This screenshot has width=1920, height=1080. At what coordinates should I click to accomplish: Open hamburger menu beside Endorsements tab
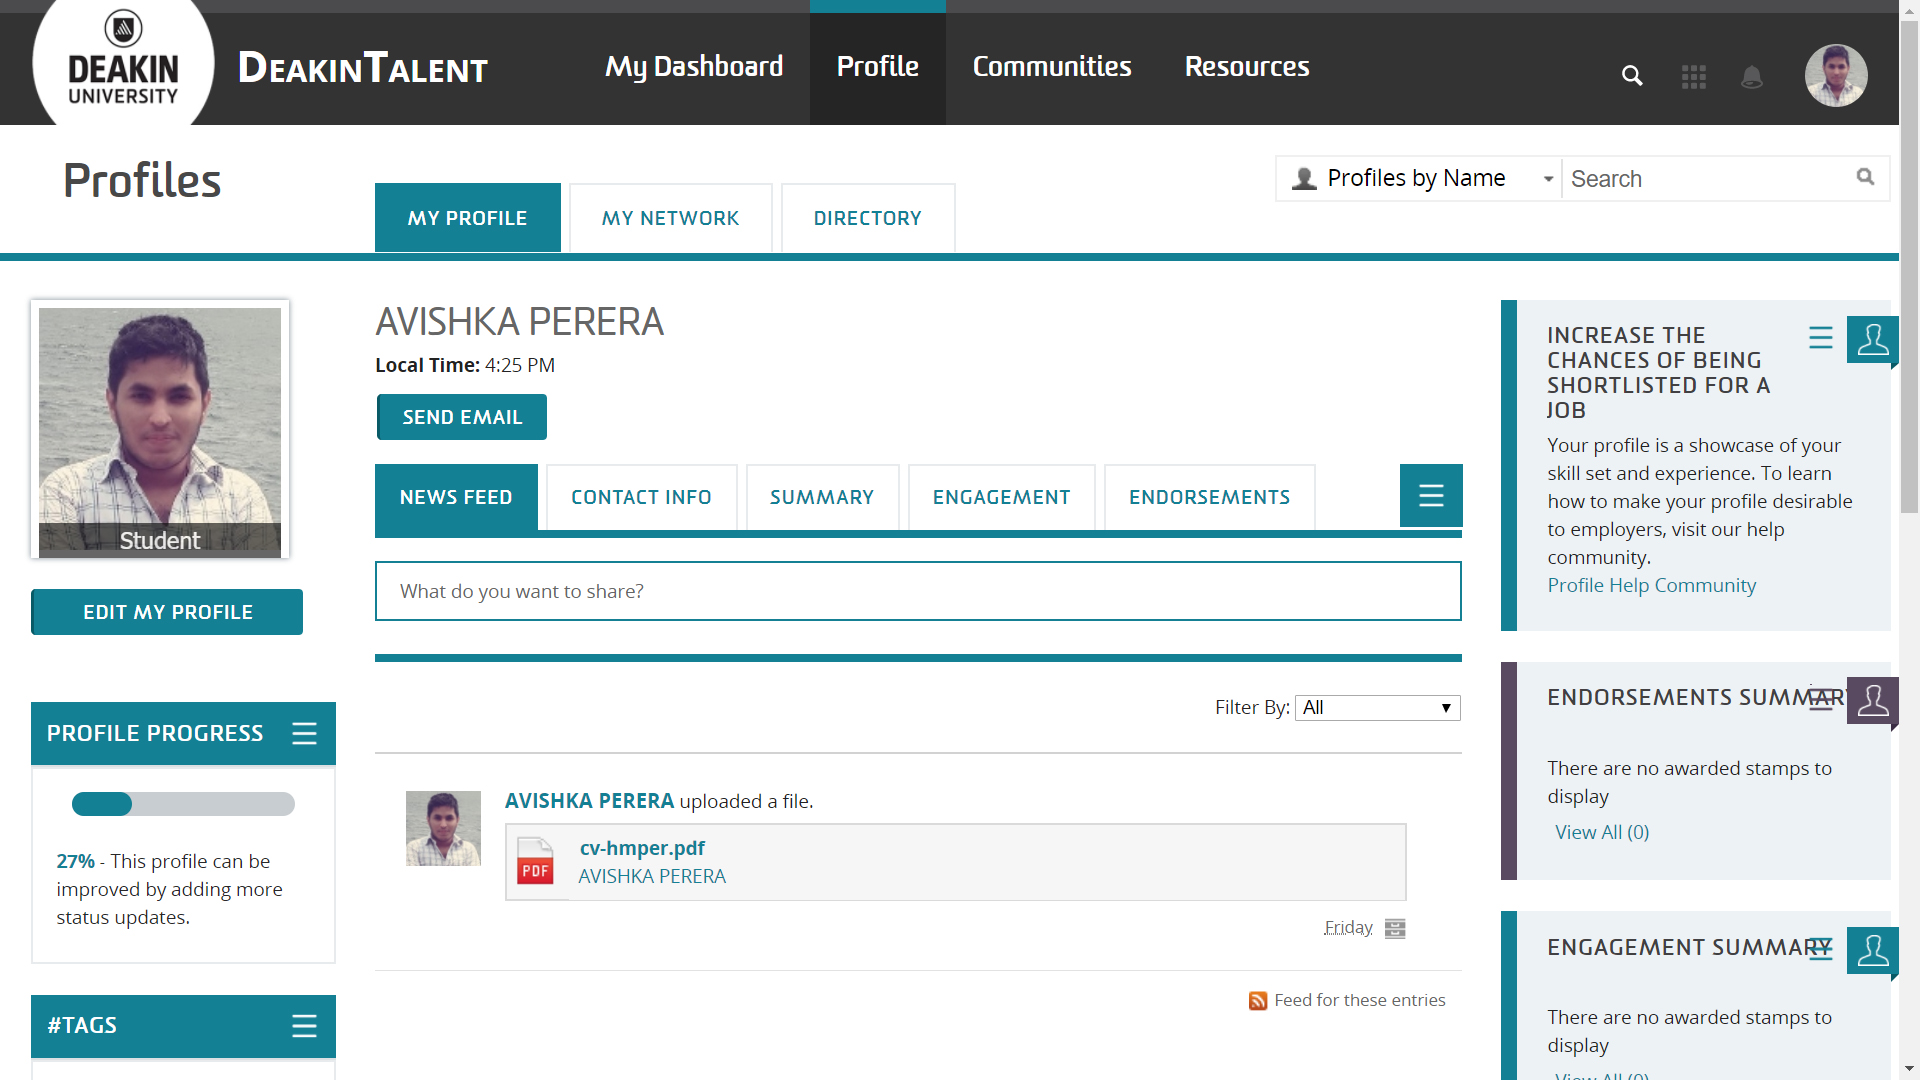pos(1431,496)
